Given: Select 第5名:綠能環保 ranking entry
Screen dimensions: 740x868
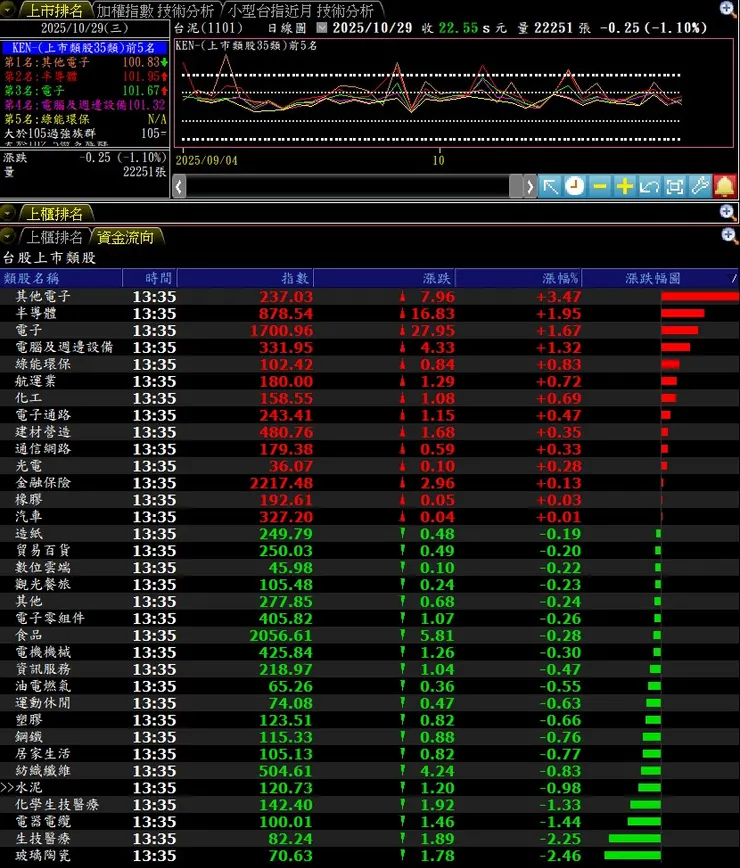Looking at the screenshot, I should point(85,119).
